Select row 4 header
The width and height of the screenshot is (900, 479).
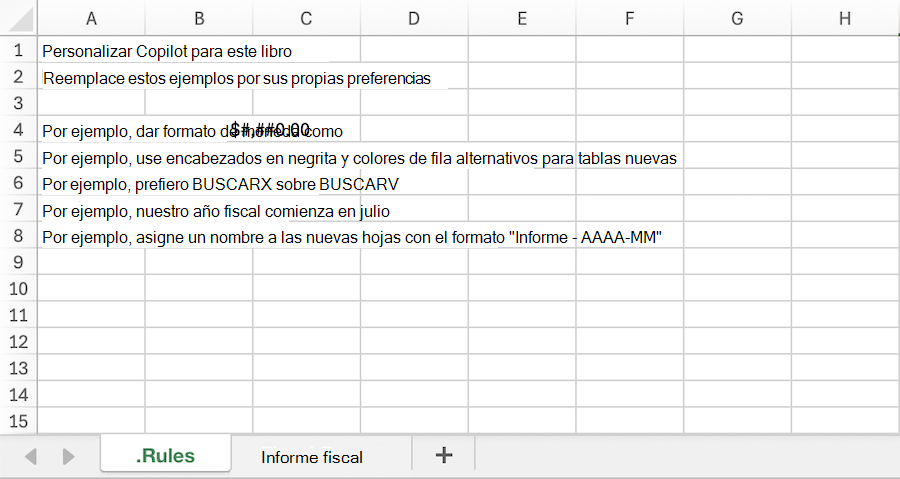(18, 130)
